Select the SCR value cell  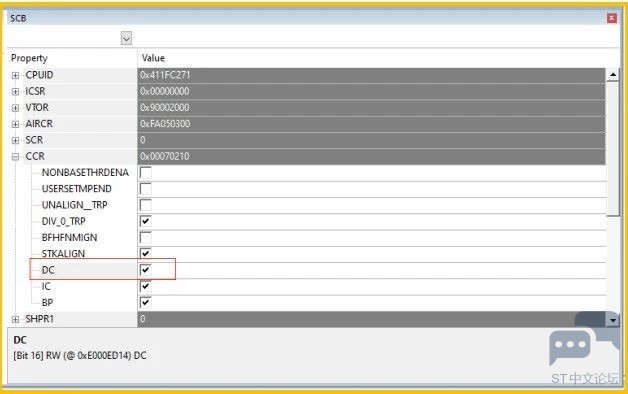371,140
